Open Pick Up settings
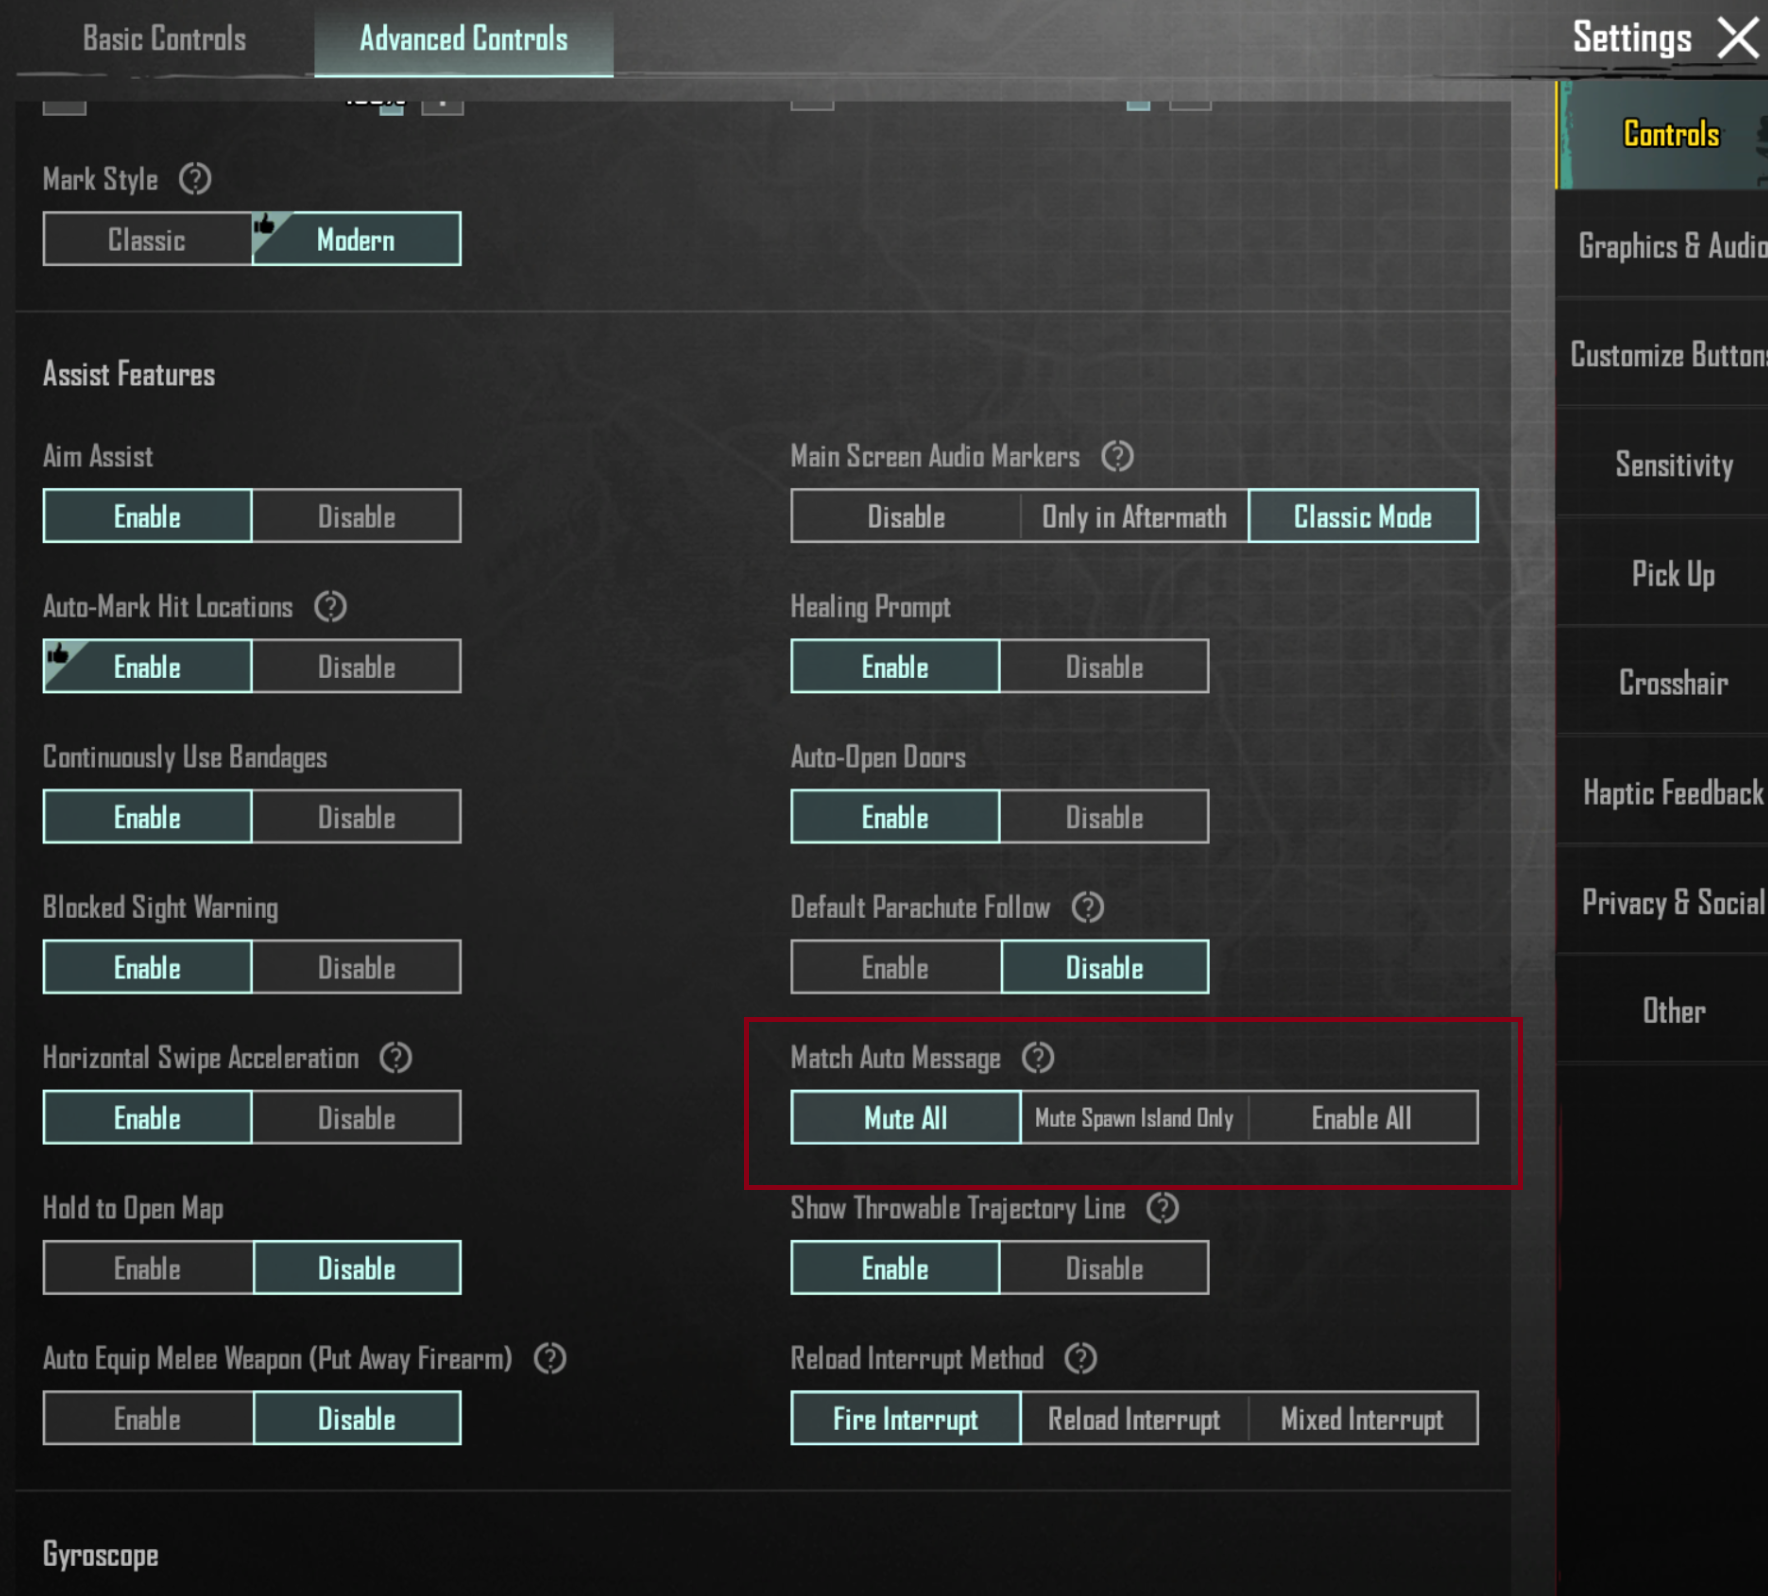The width and height of the screenshot is (1768, 1596). (1662, 573)
